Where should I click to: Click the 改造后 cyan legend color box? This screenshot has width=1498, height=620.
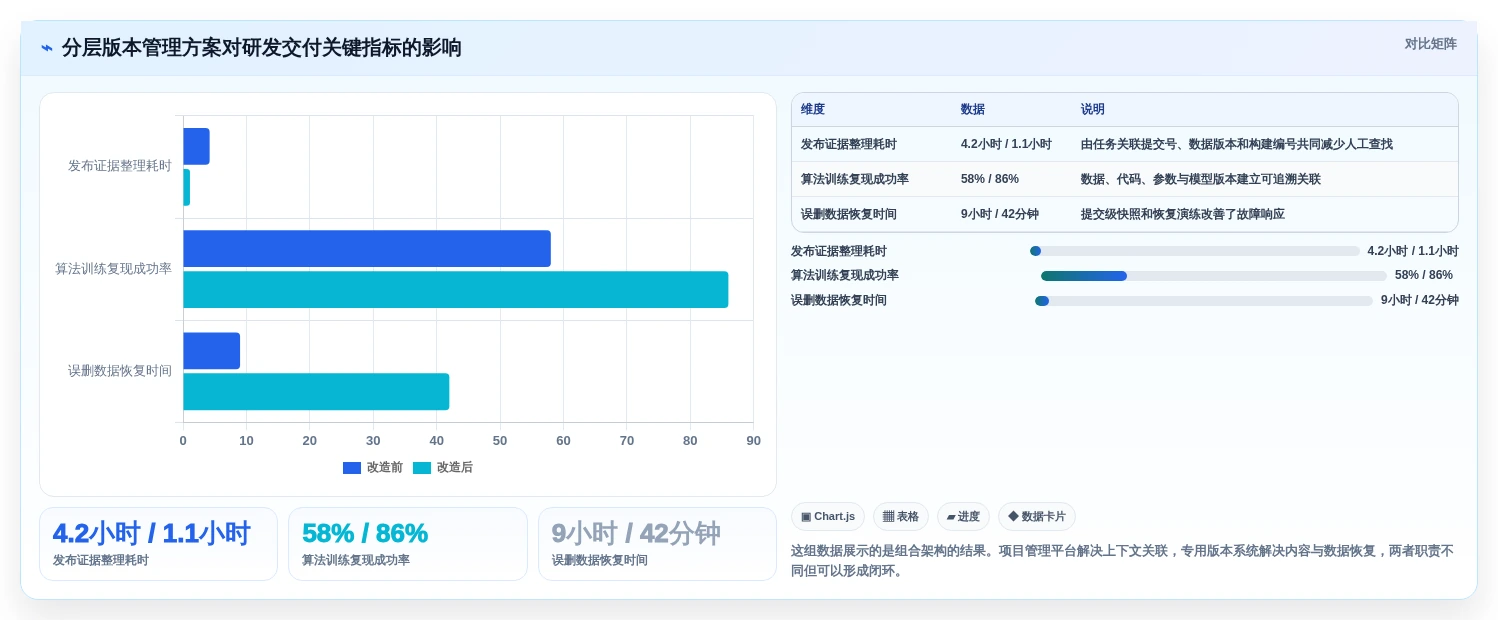[422, 468]
